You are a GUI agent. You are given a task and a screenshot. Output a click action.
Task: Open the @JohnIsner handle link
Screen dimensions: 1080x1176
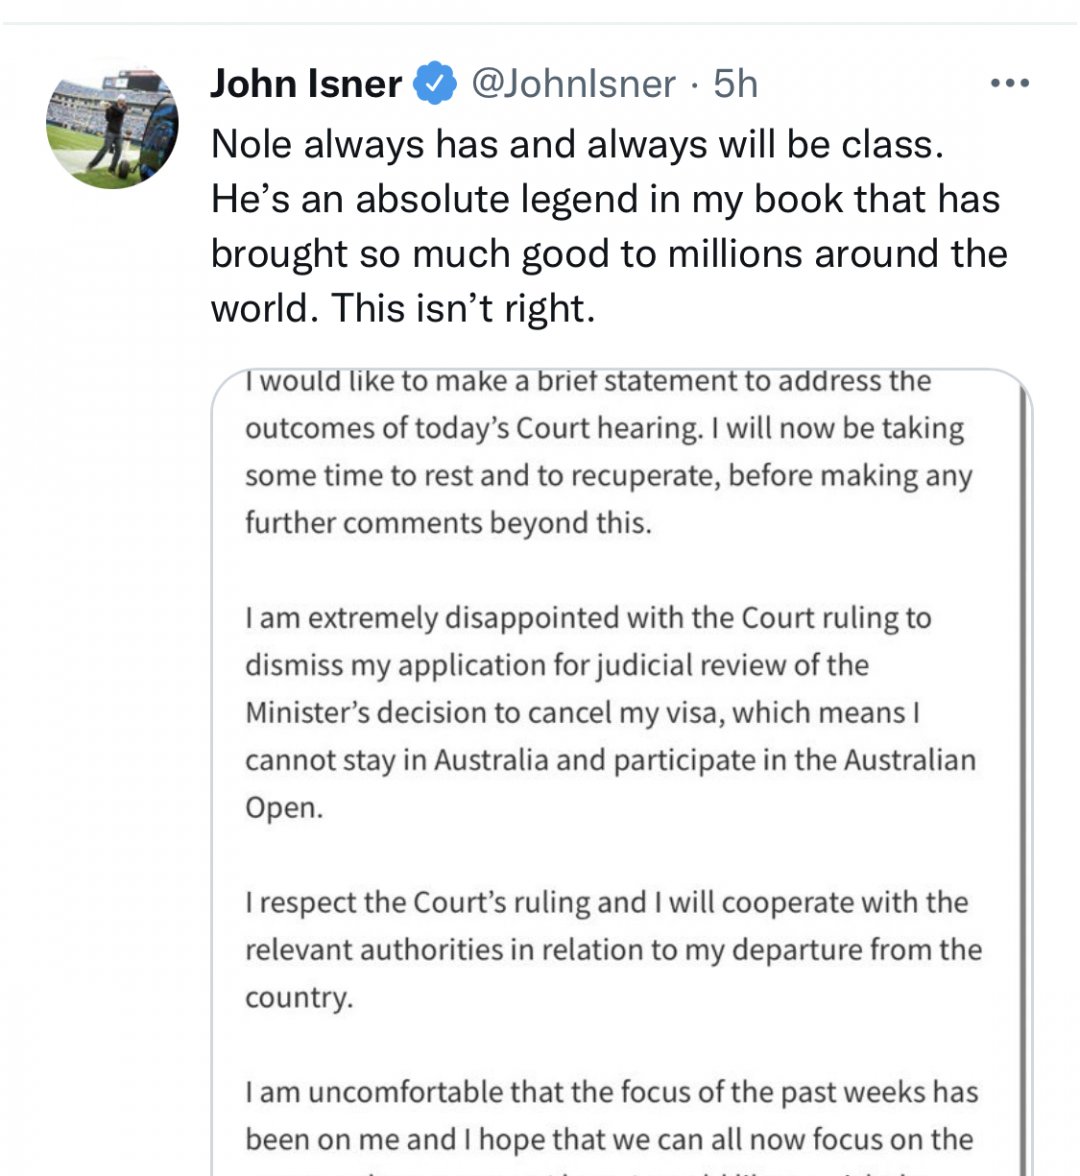coord(573,84)
